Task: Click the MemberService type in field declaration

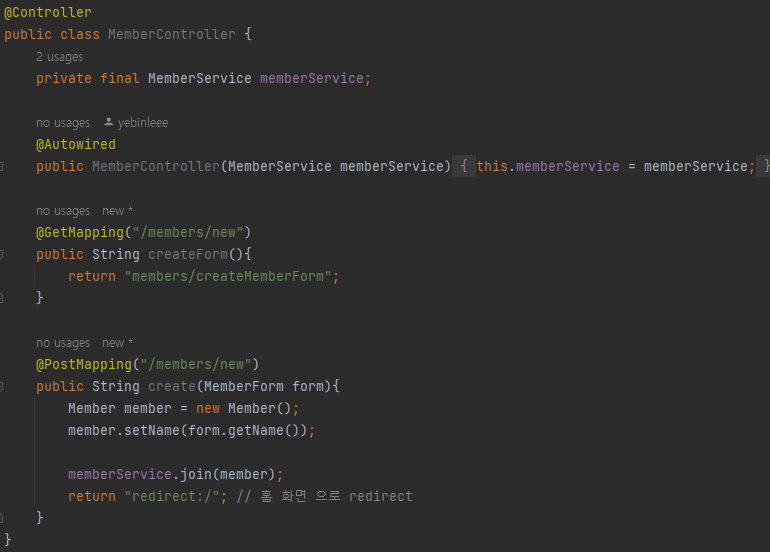Action: pos(199,79)
